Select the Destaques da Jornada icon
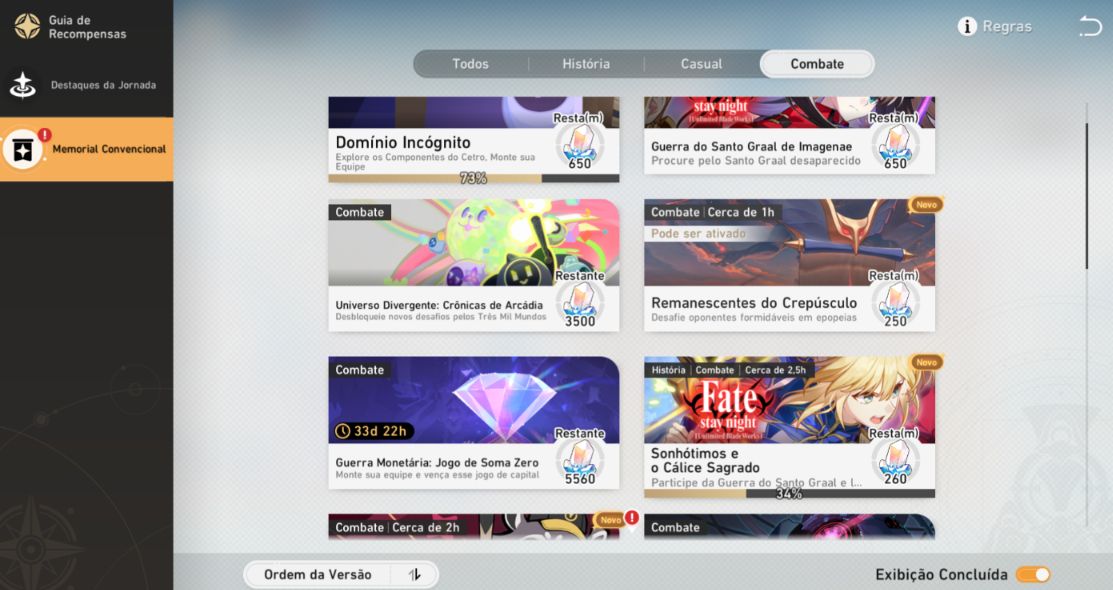This screenshot has height=590, width=1113. (23, 85)
